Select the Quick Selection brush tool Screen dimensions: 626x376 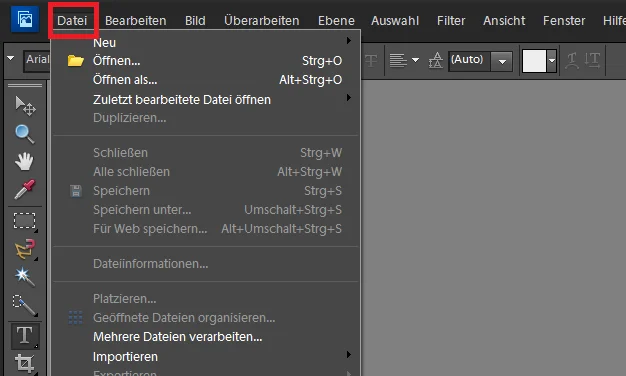click(25, 305)
